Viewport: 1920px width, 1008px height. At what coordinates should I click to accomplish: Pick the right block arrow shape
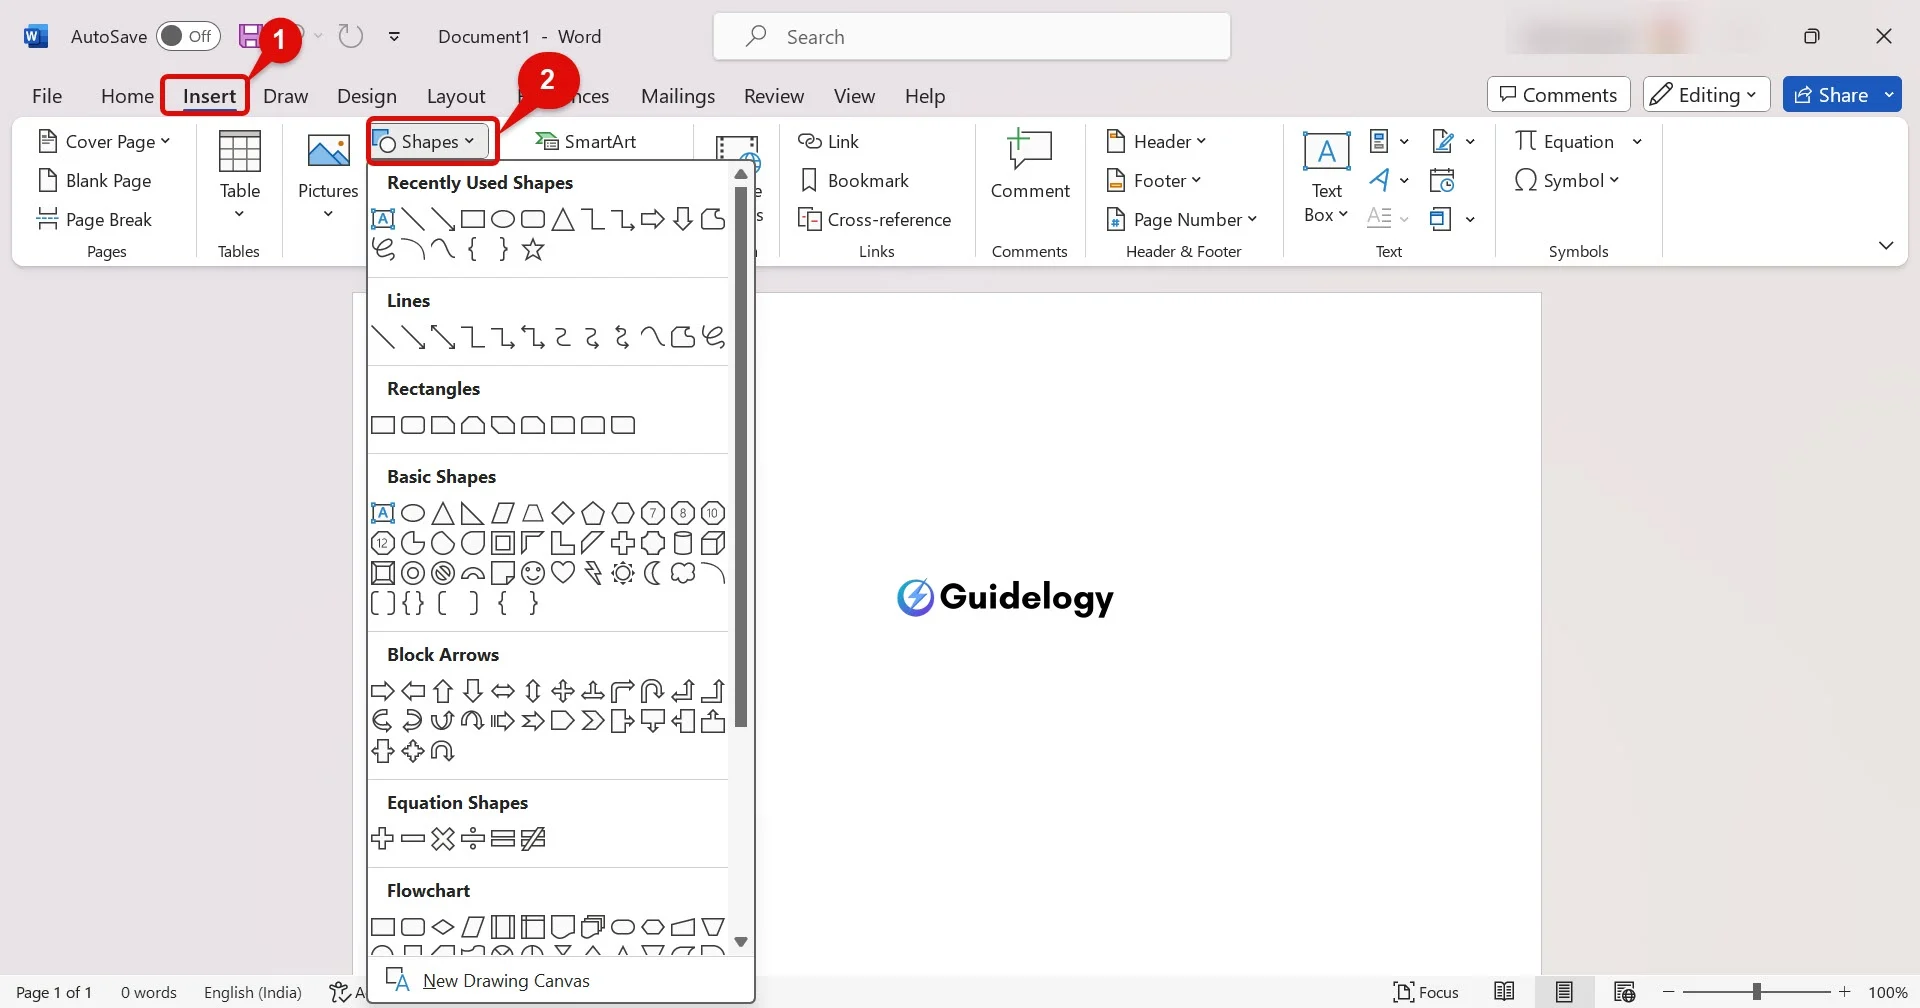383,691
